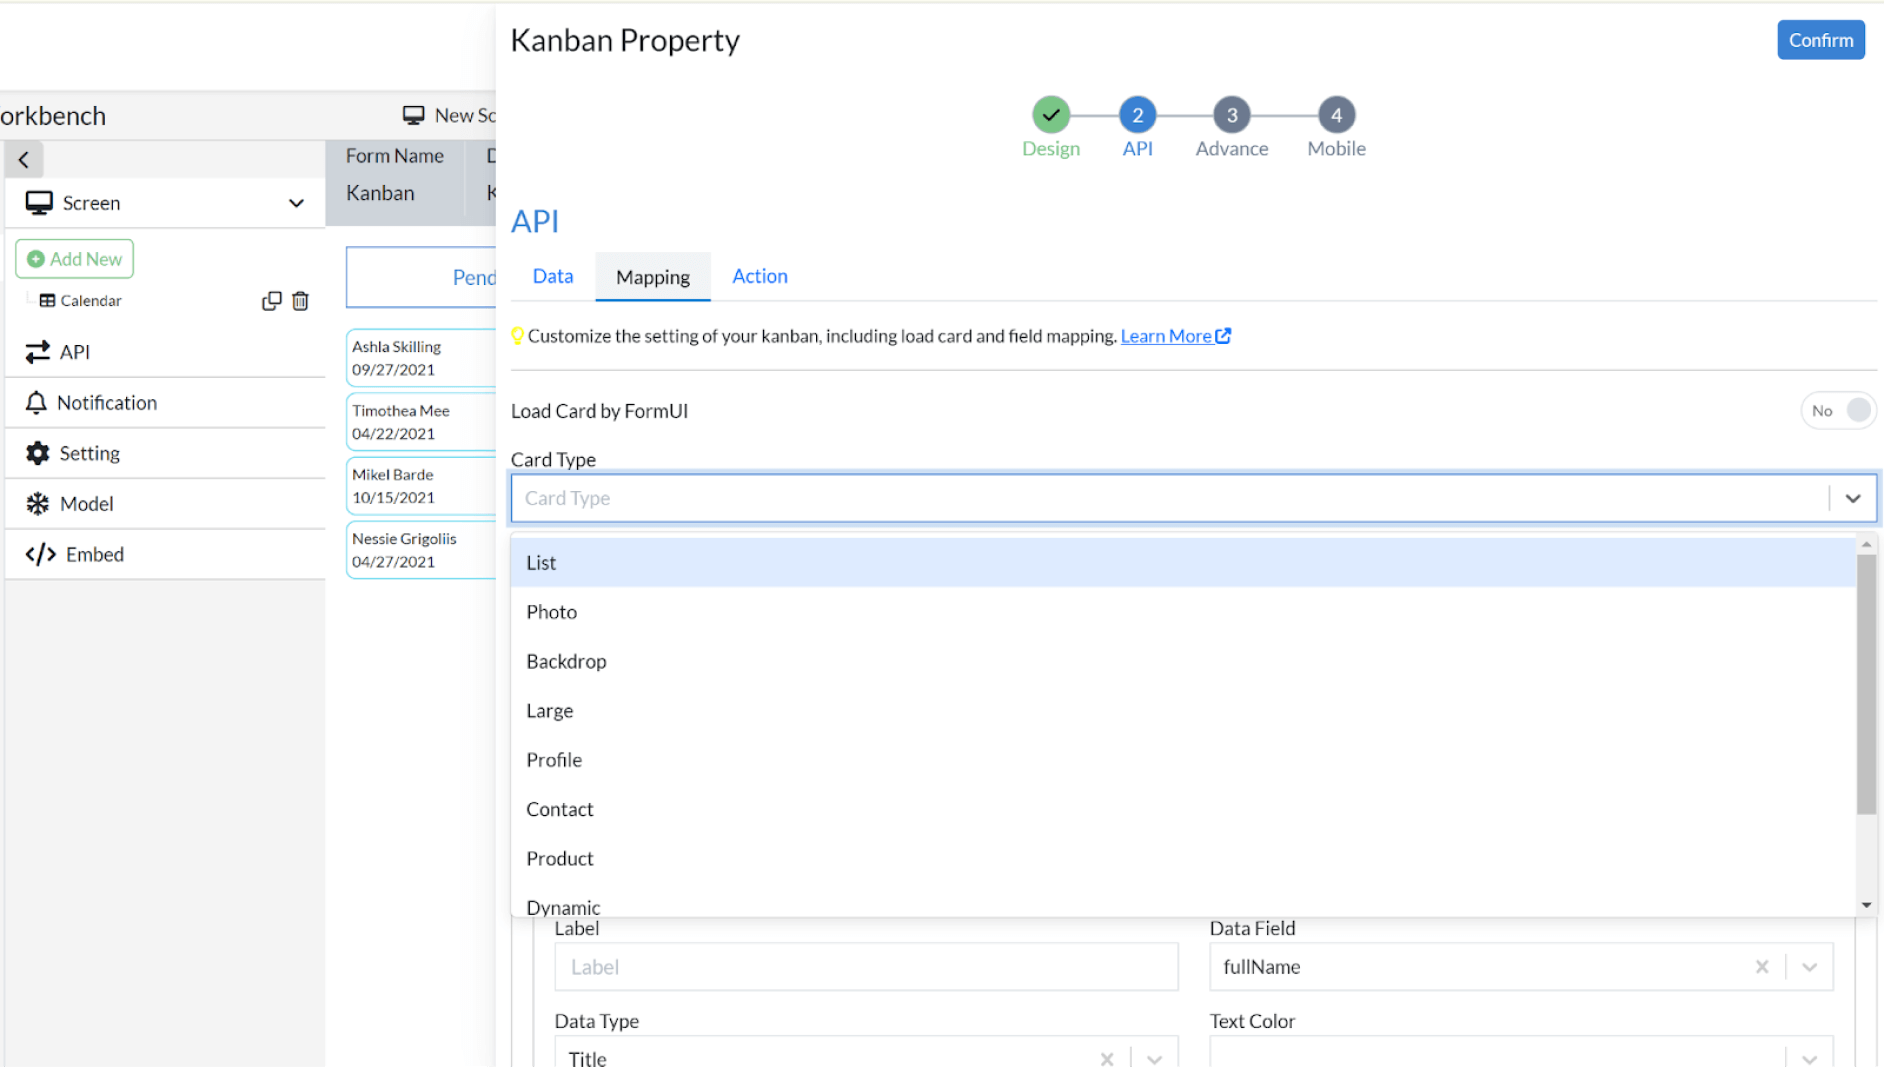This screenshot has width=1884, height=1067.
Task: Click the New Screen monitor icon
Action: tap(413, 114)
